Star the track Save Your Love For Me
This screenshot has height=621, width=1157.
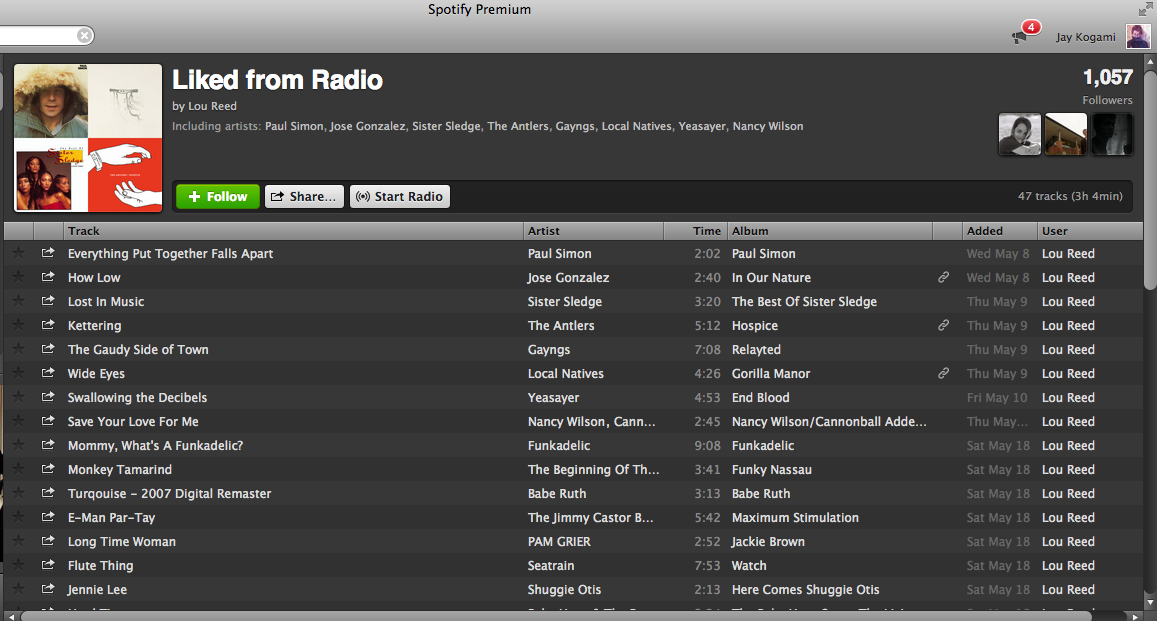coord(18,421)
